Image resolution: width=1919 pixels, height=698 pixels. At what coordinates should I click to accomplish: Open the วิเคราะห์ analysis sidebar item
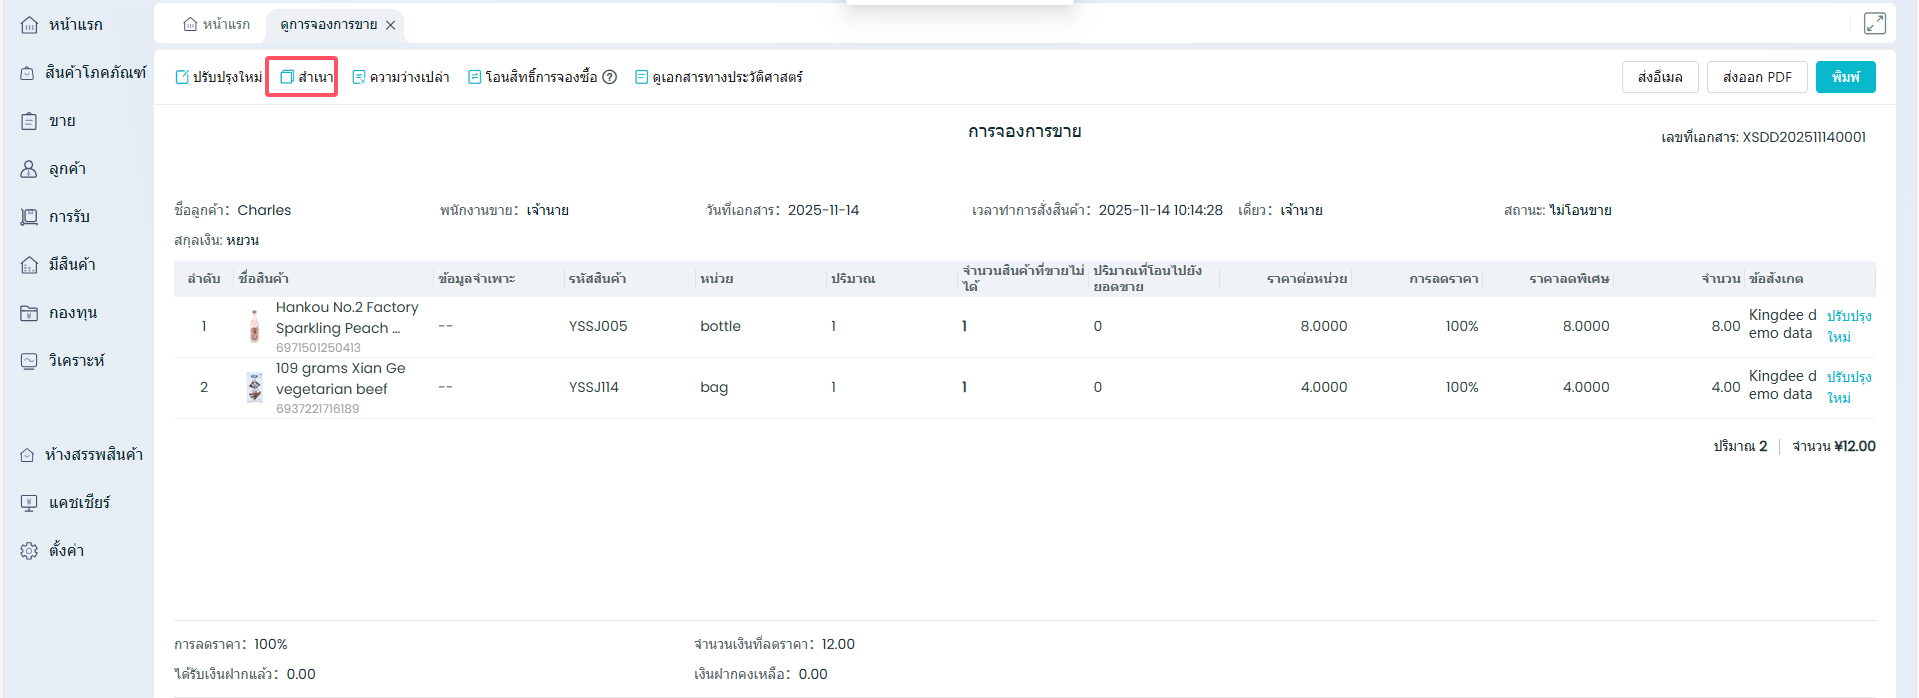(x=63, y=360)
